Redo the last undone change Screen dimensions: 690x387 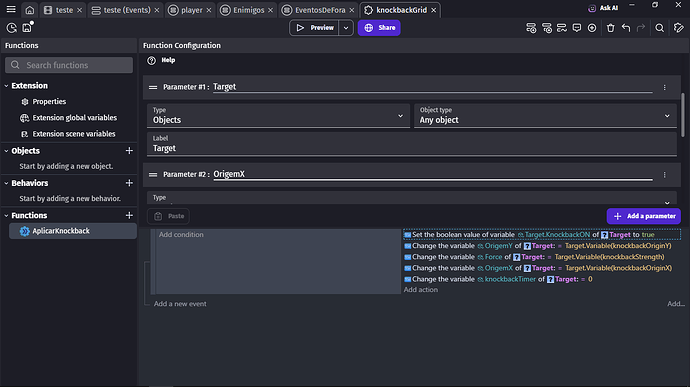(x=641, y=28)
